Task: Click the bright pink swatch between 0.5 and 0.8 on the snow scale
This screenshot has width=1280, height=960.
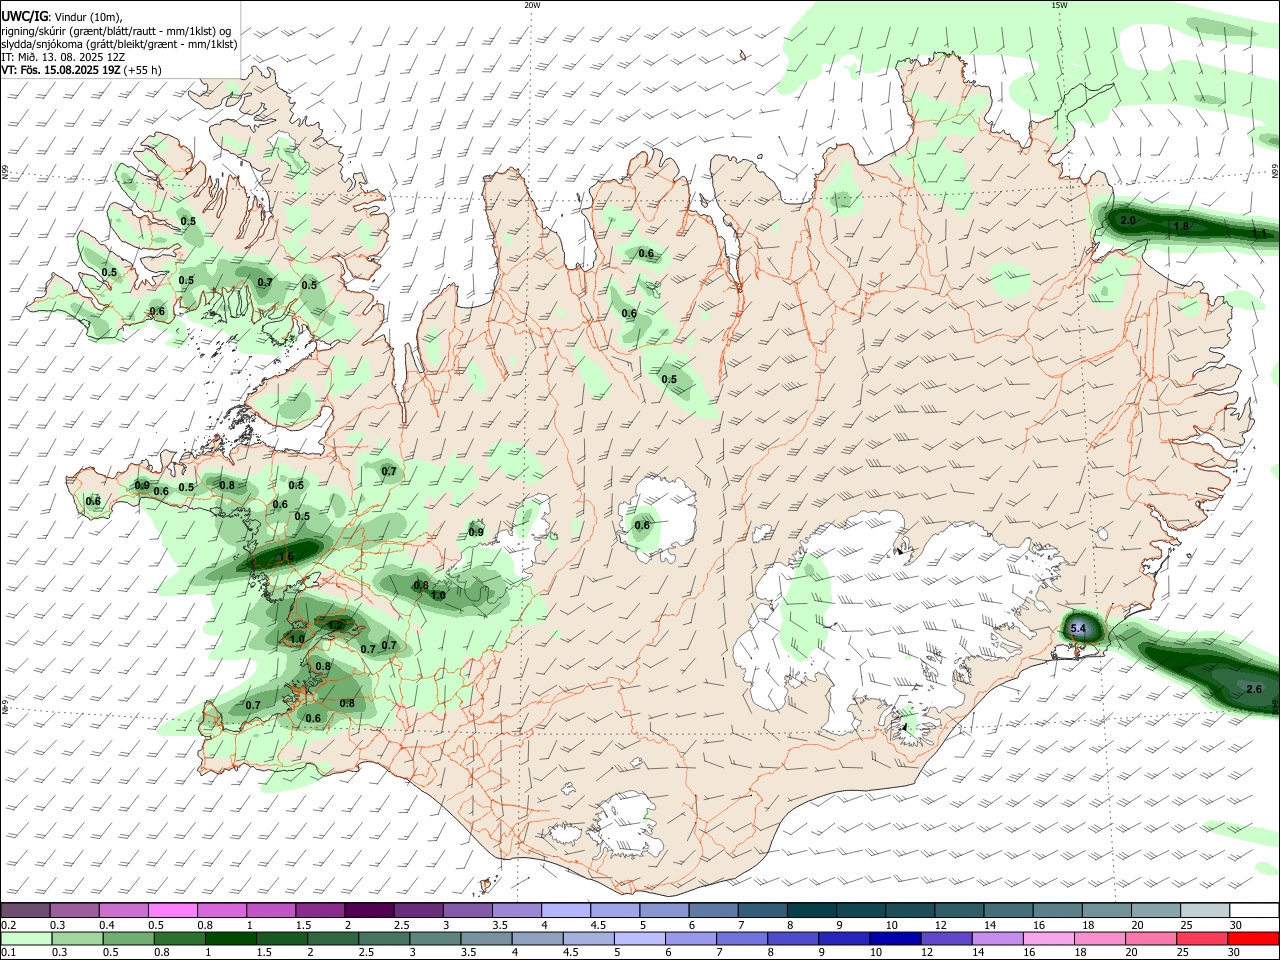Action: [172, 910]
